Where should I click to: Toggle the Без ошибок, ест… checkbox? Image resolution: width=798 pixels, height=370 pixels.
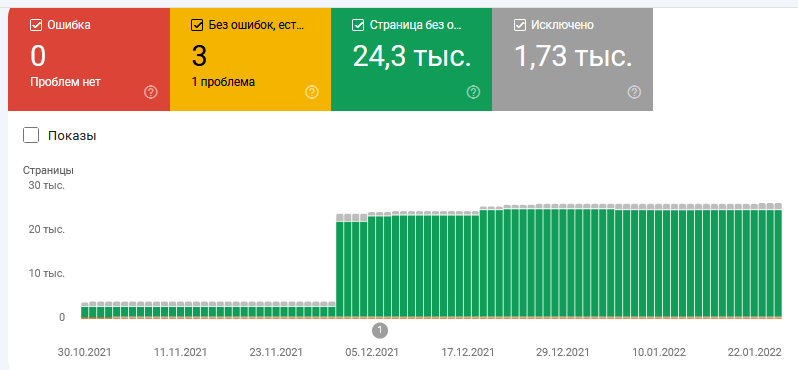coord(197,25)
